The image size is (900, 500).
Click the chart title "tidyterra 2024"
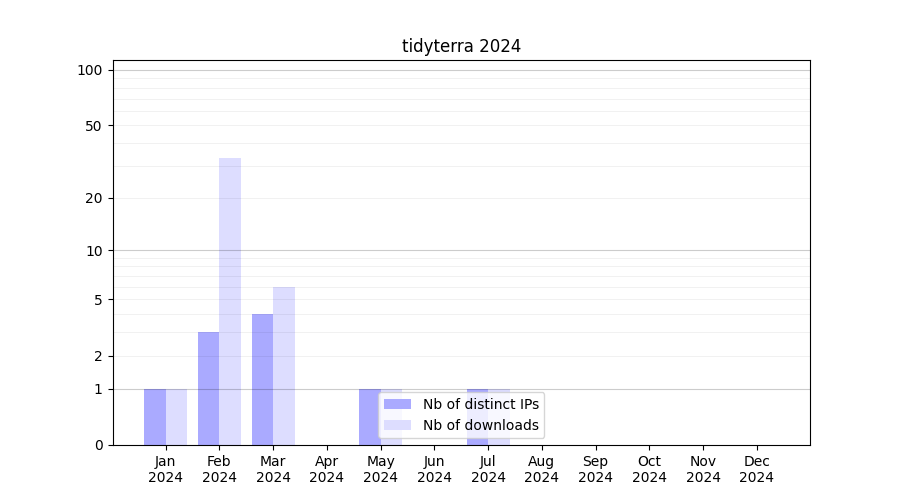point(461,46)
